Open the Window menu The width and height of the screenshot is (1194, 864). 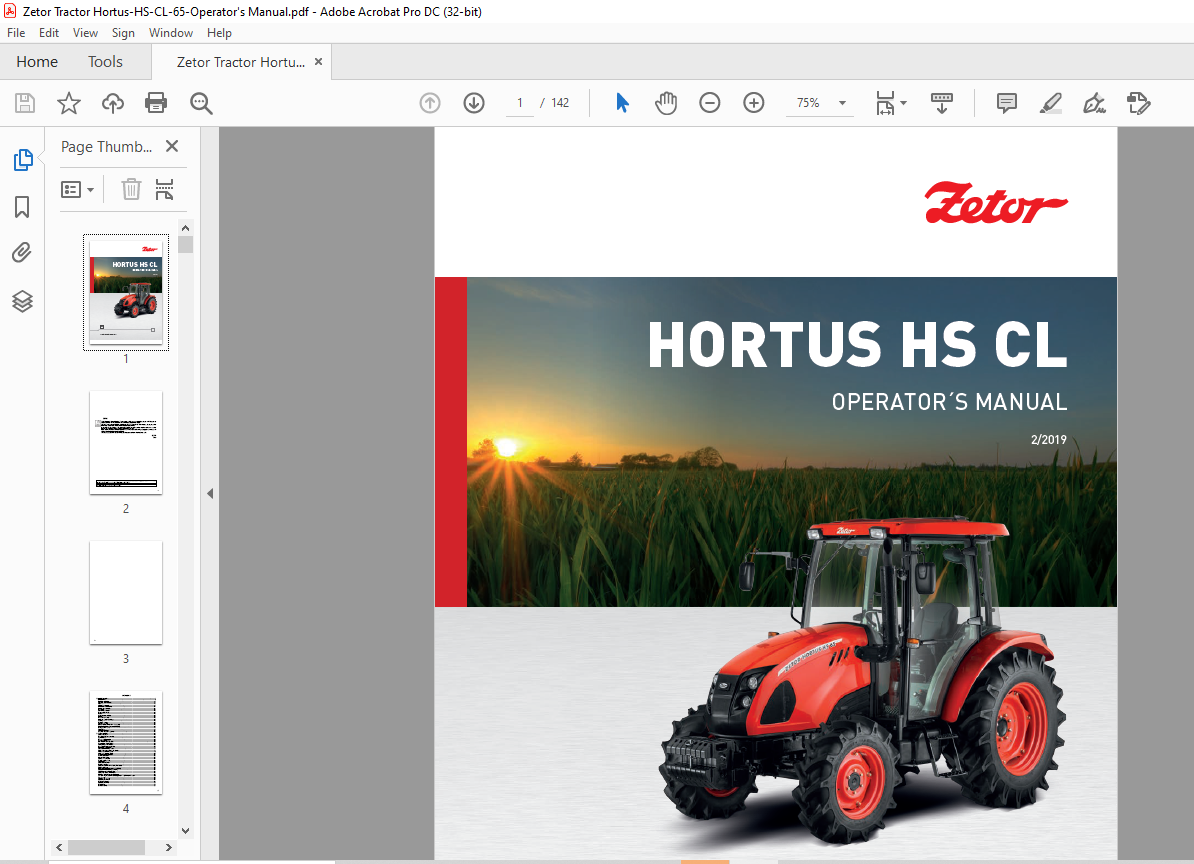(171, 33)
